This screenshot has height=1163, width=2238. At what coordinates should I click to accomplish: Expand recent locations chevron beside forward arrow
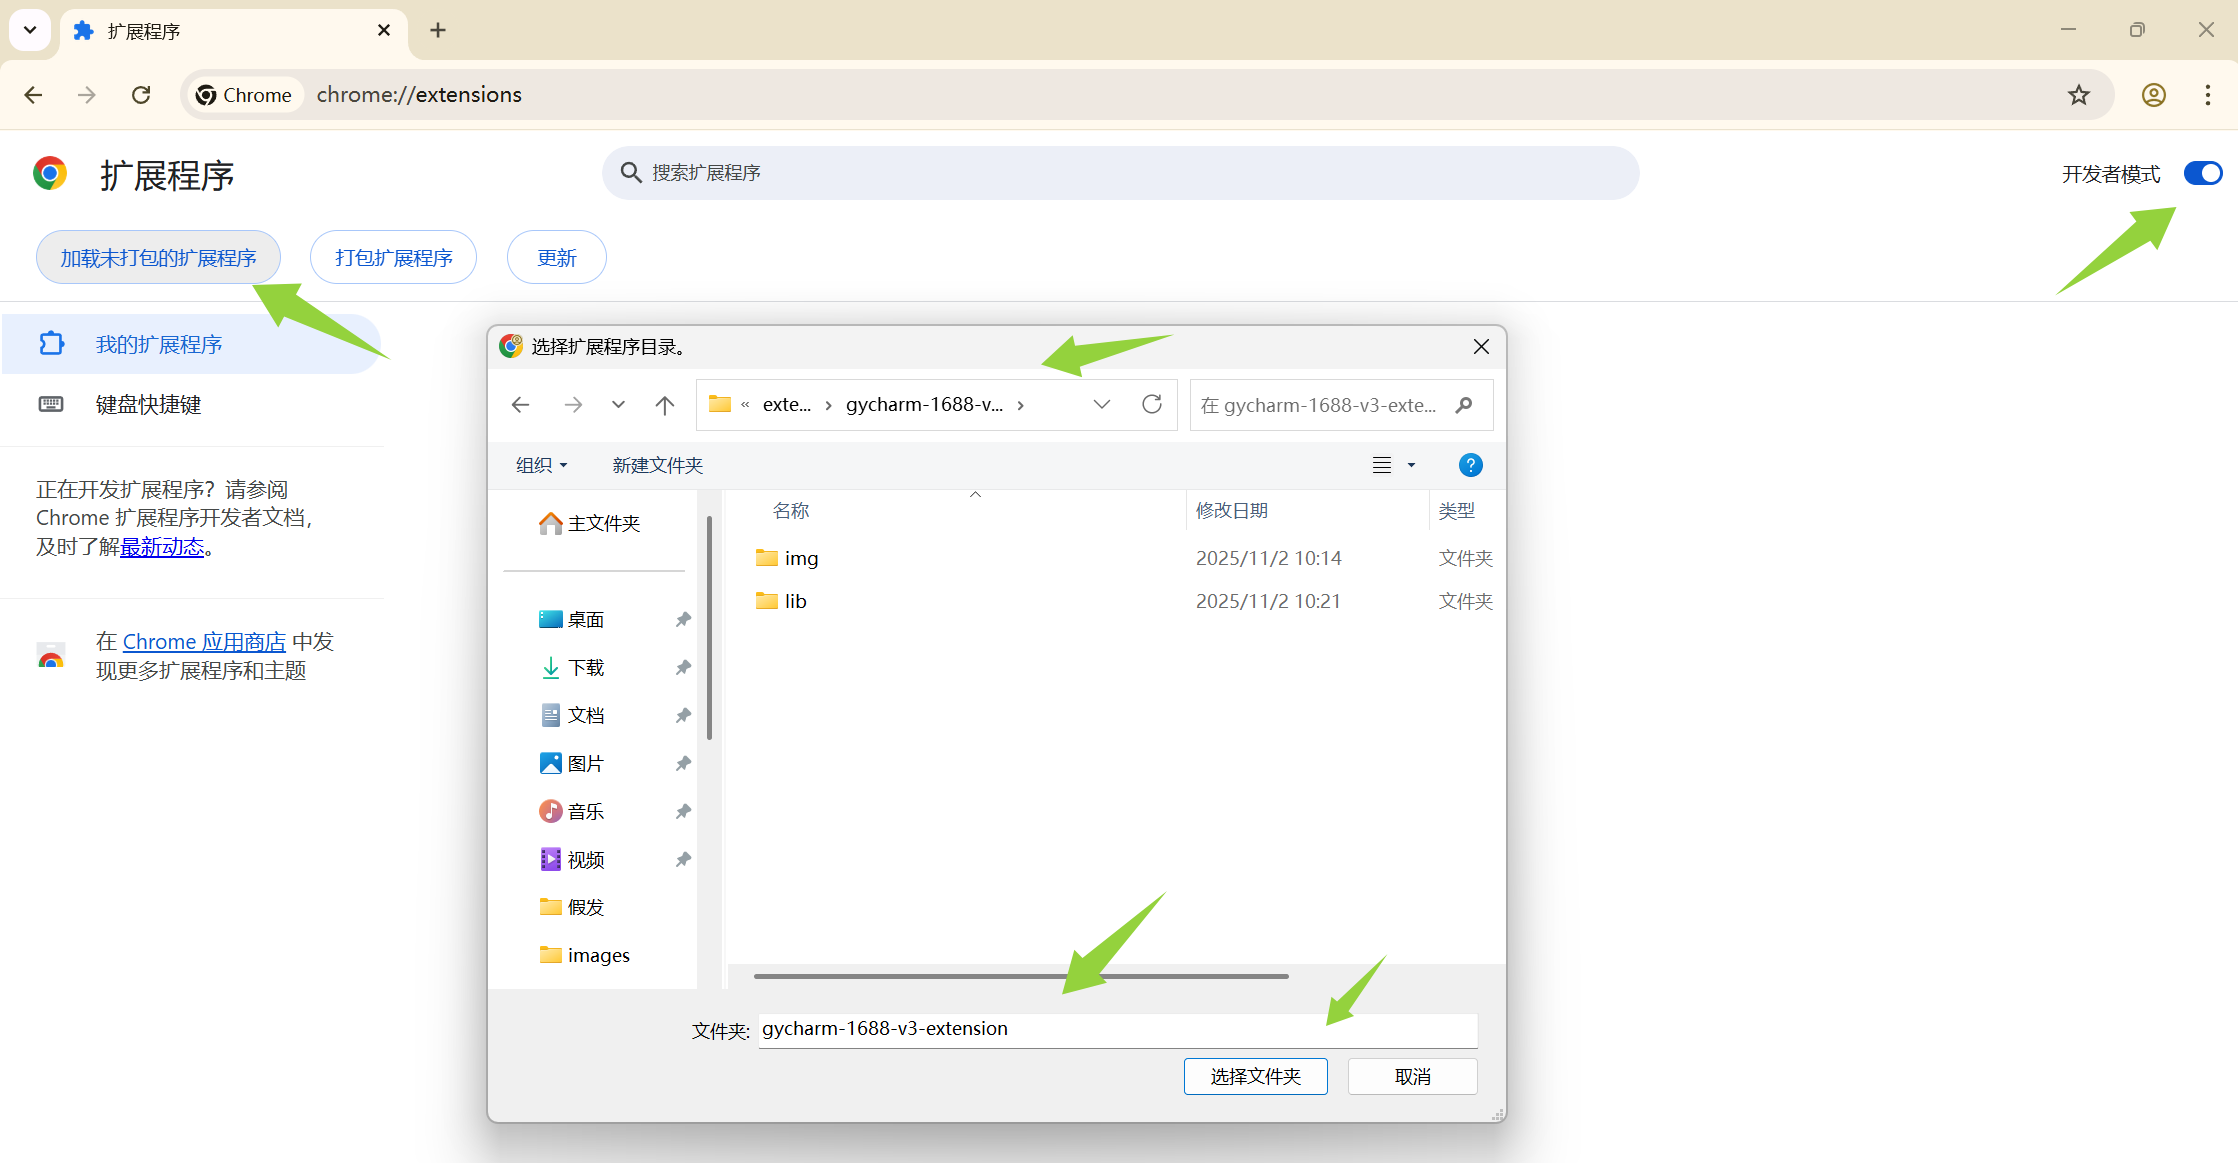click(618, 405)
